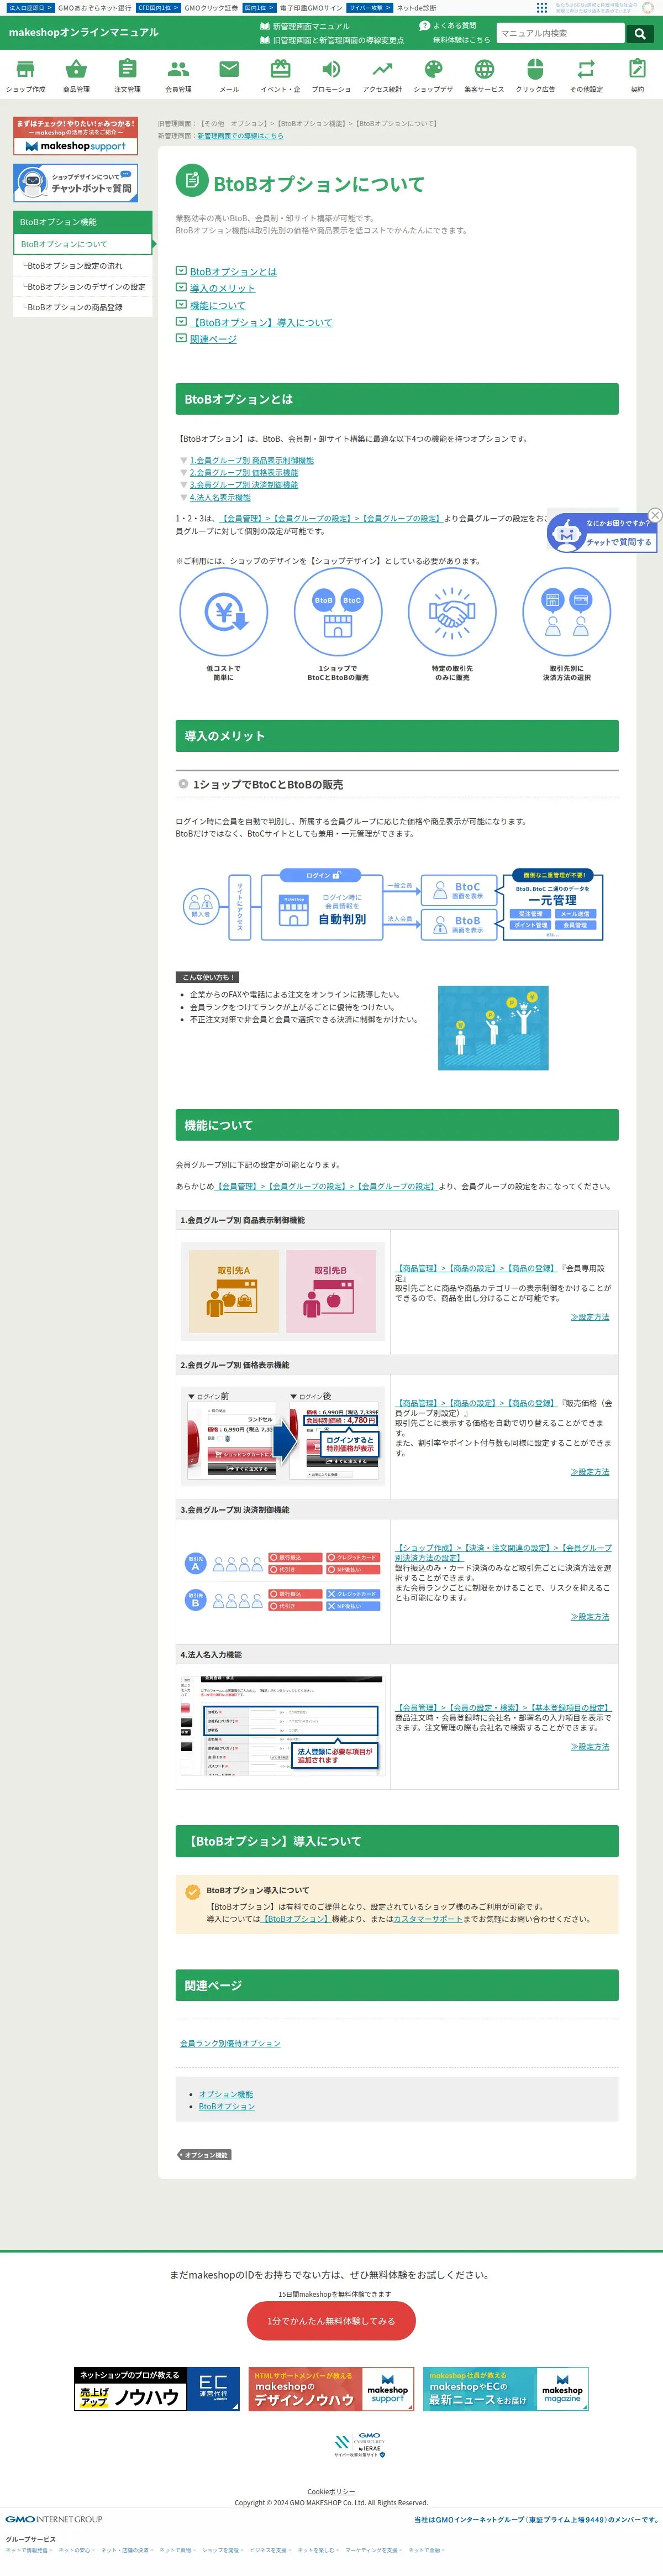Open makeshop support banner in sidebar

point(75,136)
